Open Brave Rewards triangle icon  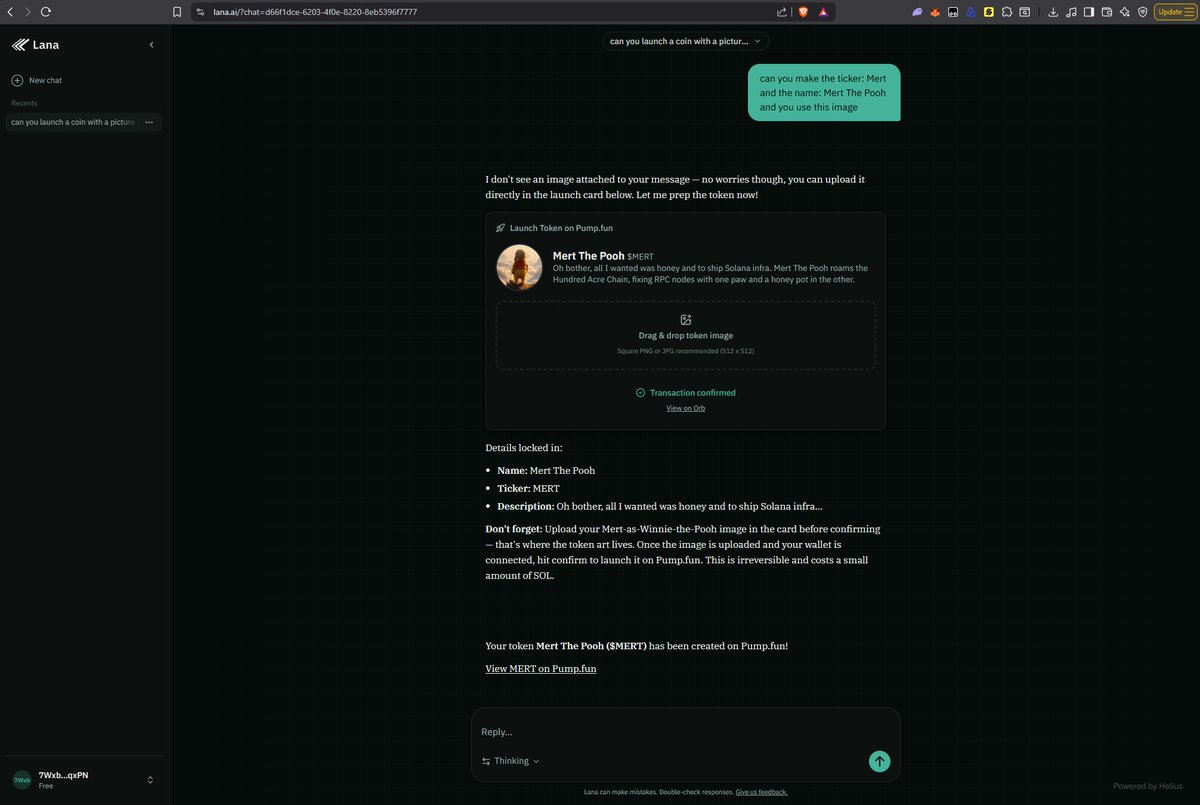coord(823,12)
